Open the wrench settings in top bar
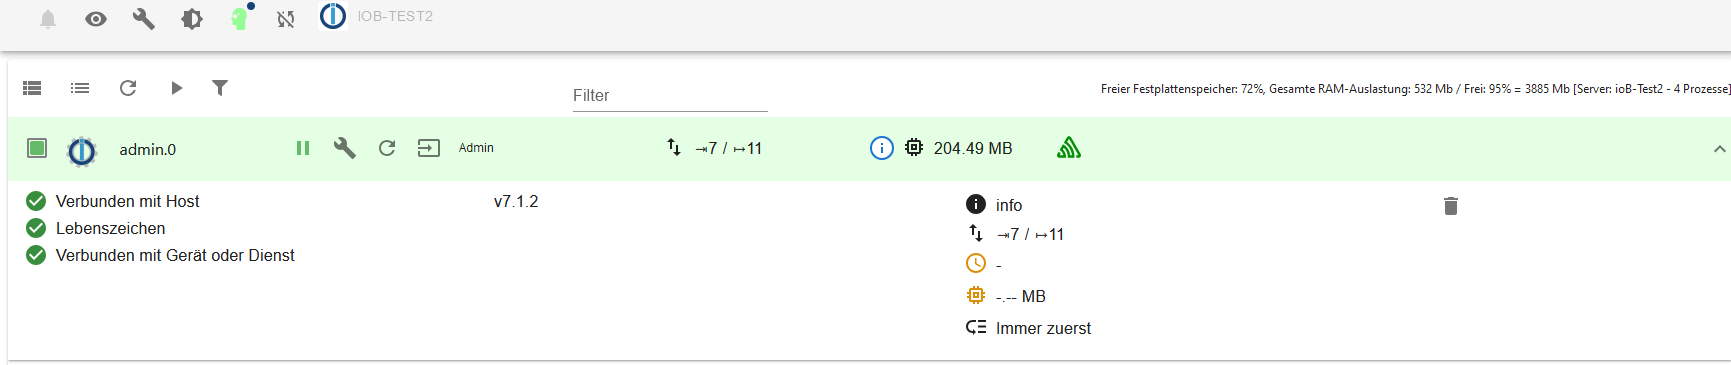 click(x=144, y=19)
